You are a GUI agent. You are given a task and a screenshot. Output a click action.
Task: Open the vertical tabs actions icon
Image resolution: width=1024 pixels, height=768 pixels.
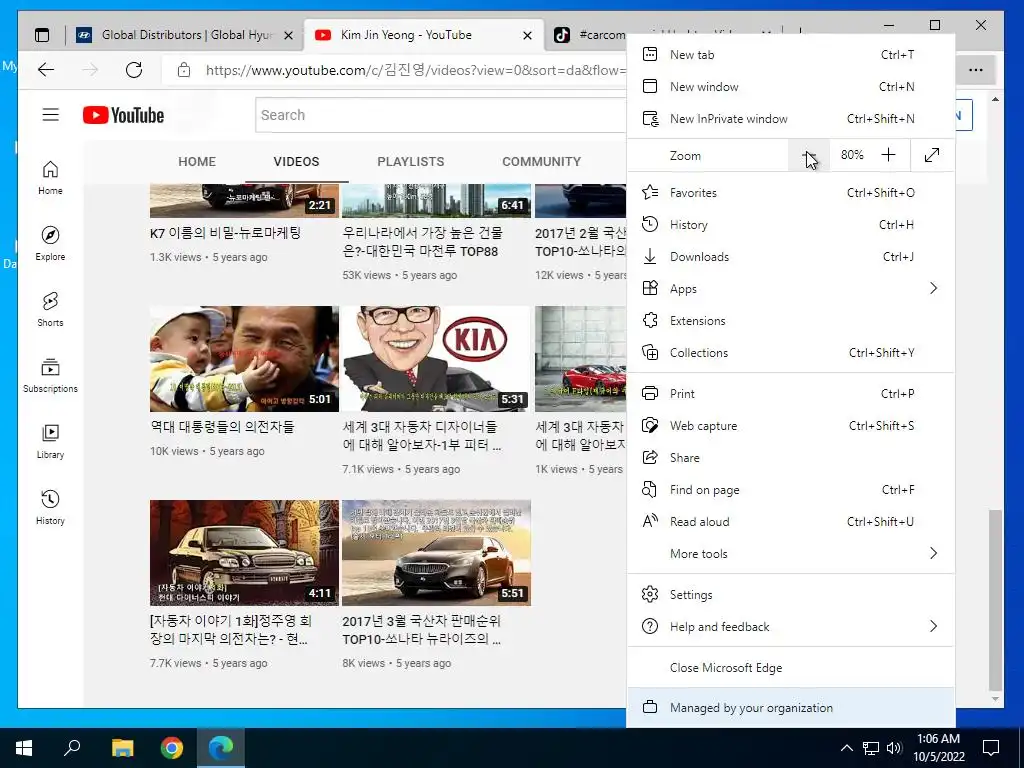pyautogui.click(x=42, y=35)
